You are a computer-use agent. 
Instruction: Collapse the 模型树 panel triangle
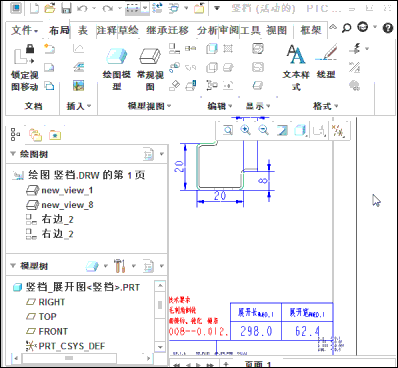[x=13, y=266]
